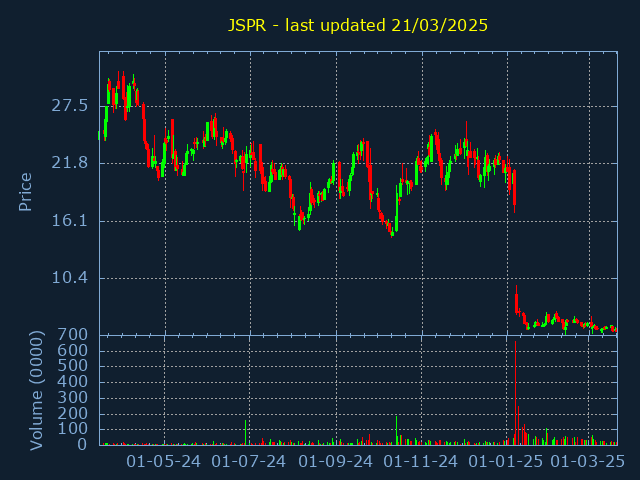Click the chart title 'JSPR - last updated 21/03/2025'
The height and width of the screenshot is (480, 640).
coord(358,25)
